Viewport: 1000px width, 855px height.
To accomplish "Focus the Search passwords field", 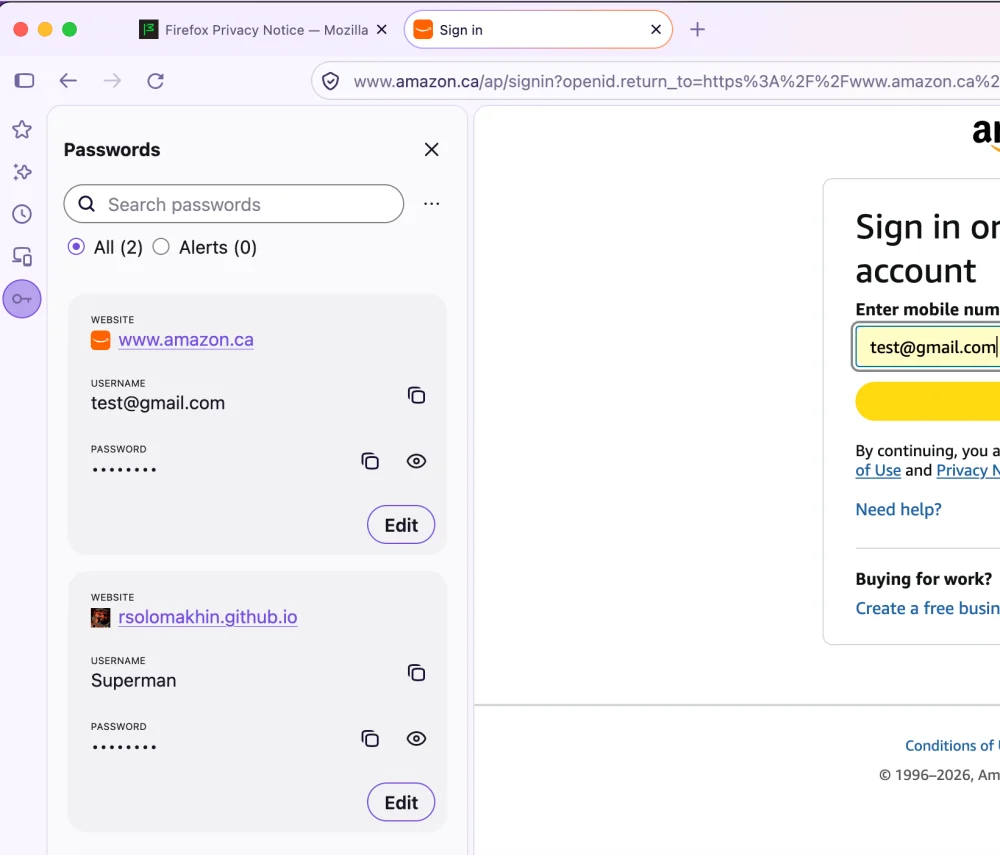I will [x=233, y=204].
